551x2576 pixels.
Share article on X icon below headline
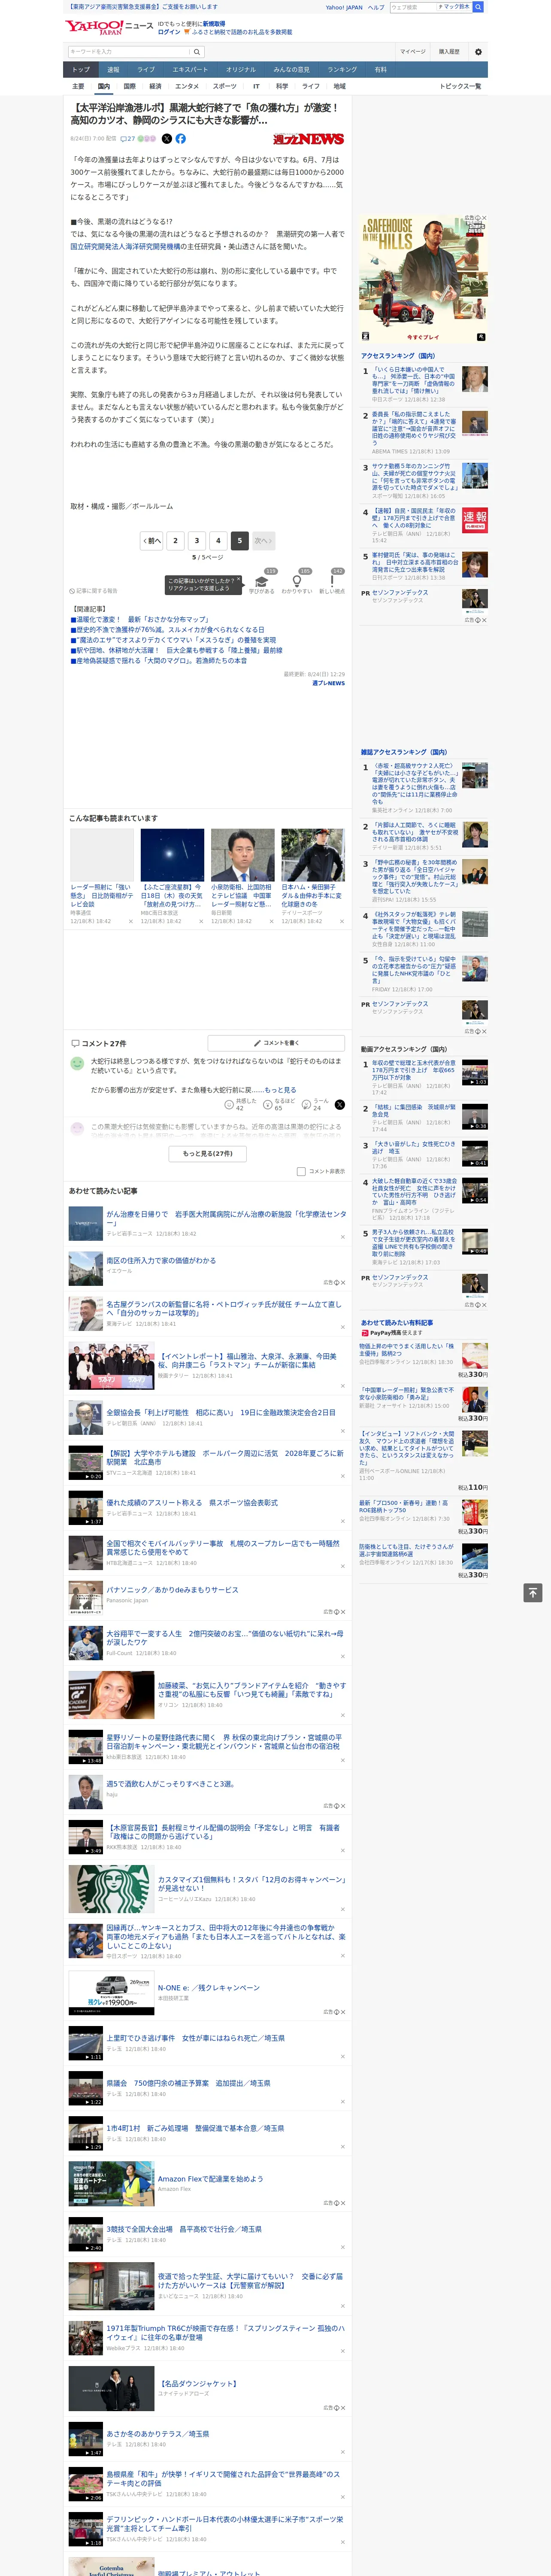167,139
